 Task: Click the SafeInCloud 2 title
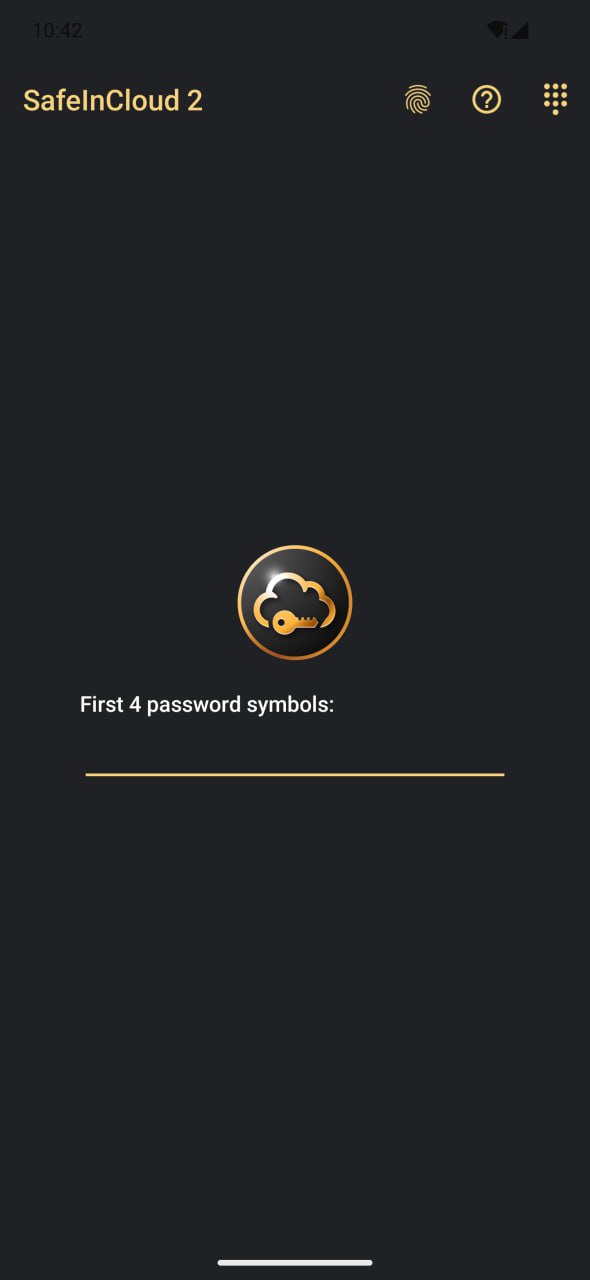[113, 100]
